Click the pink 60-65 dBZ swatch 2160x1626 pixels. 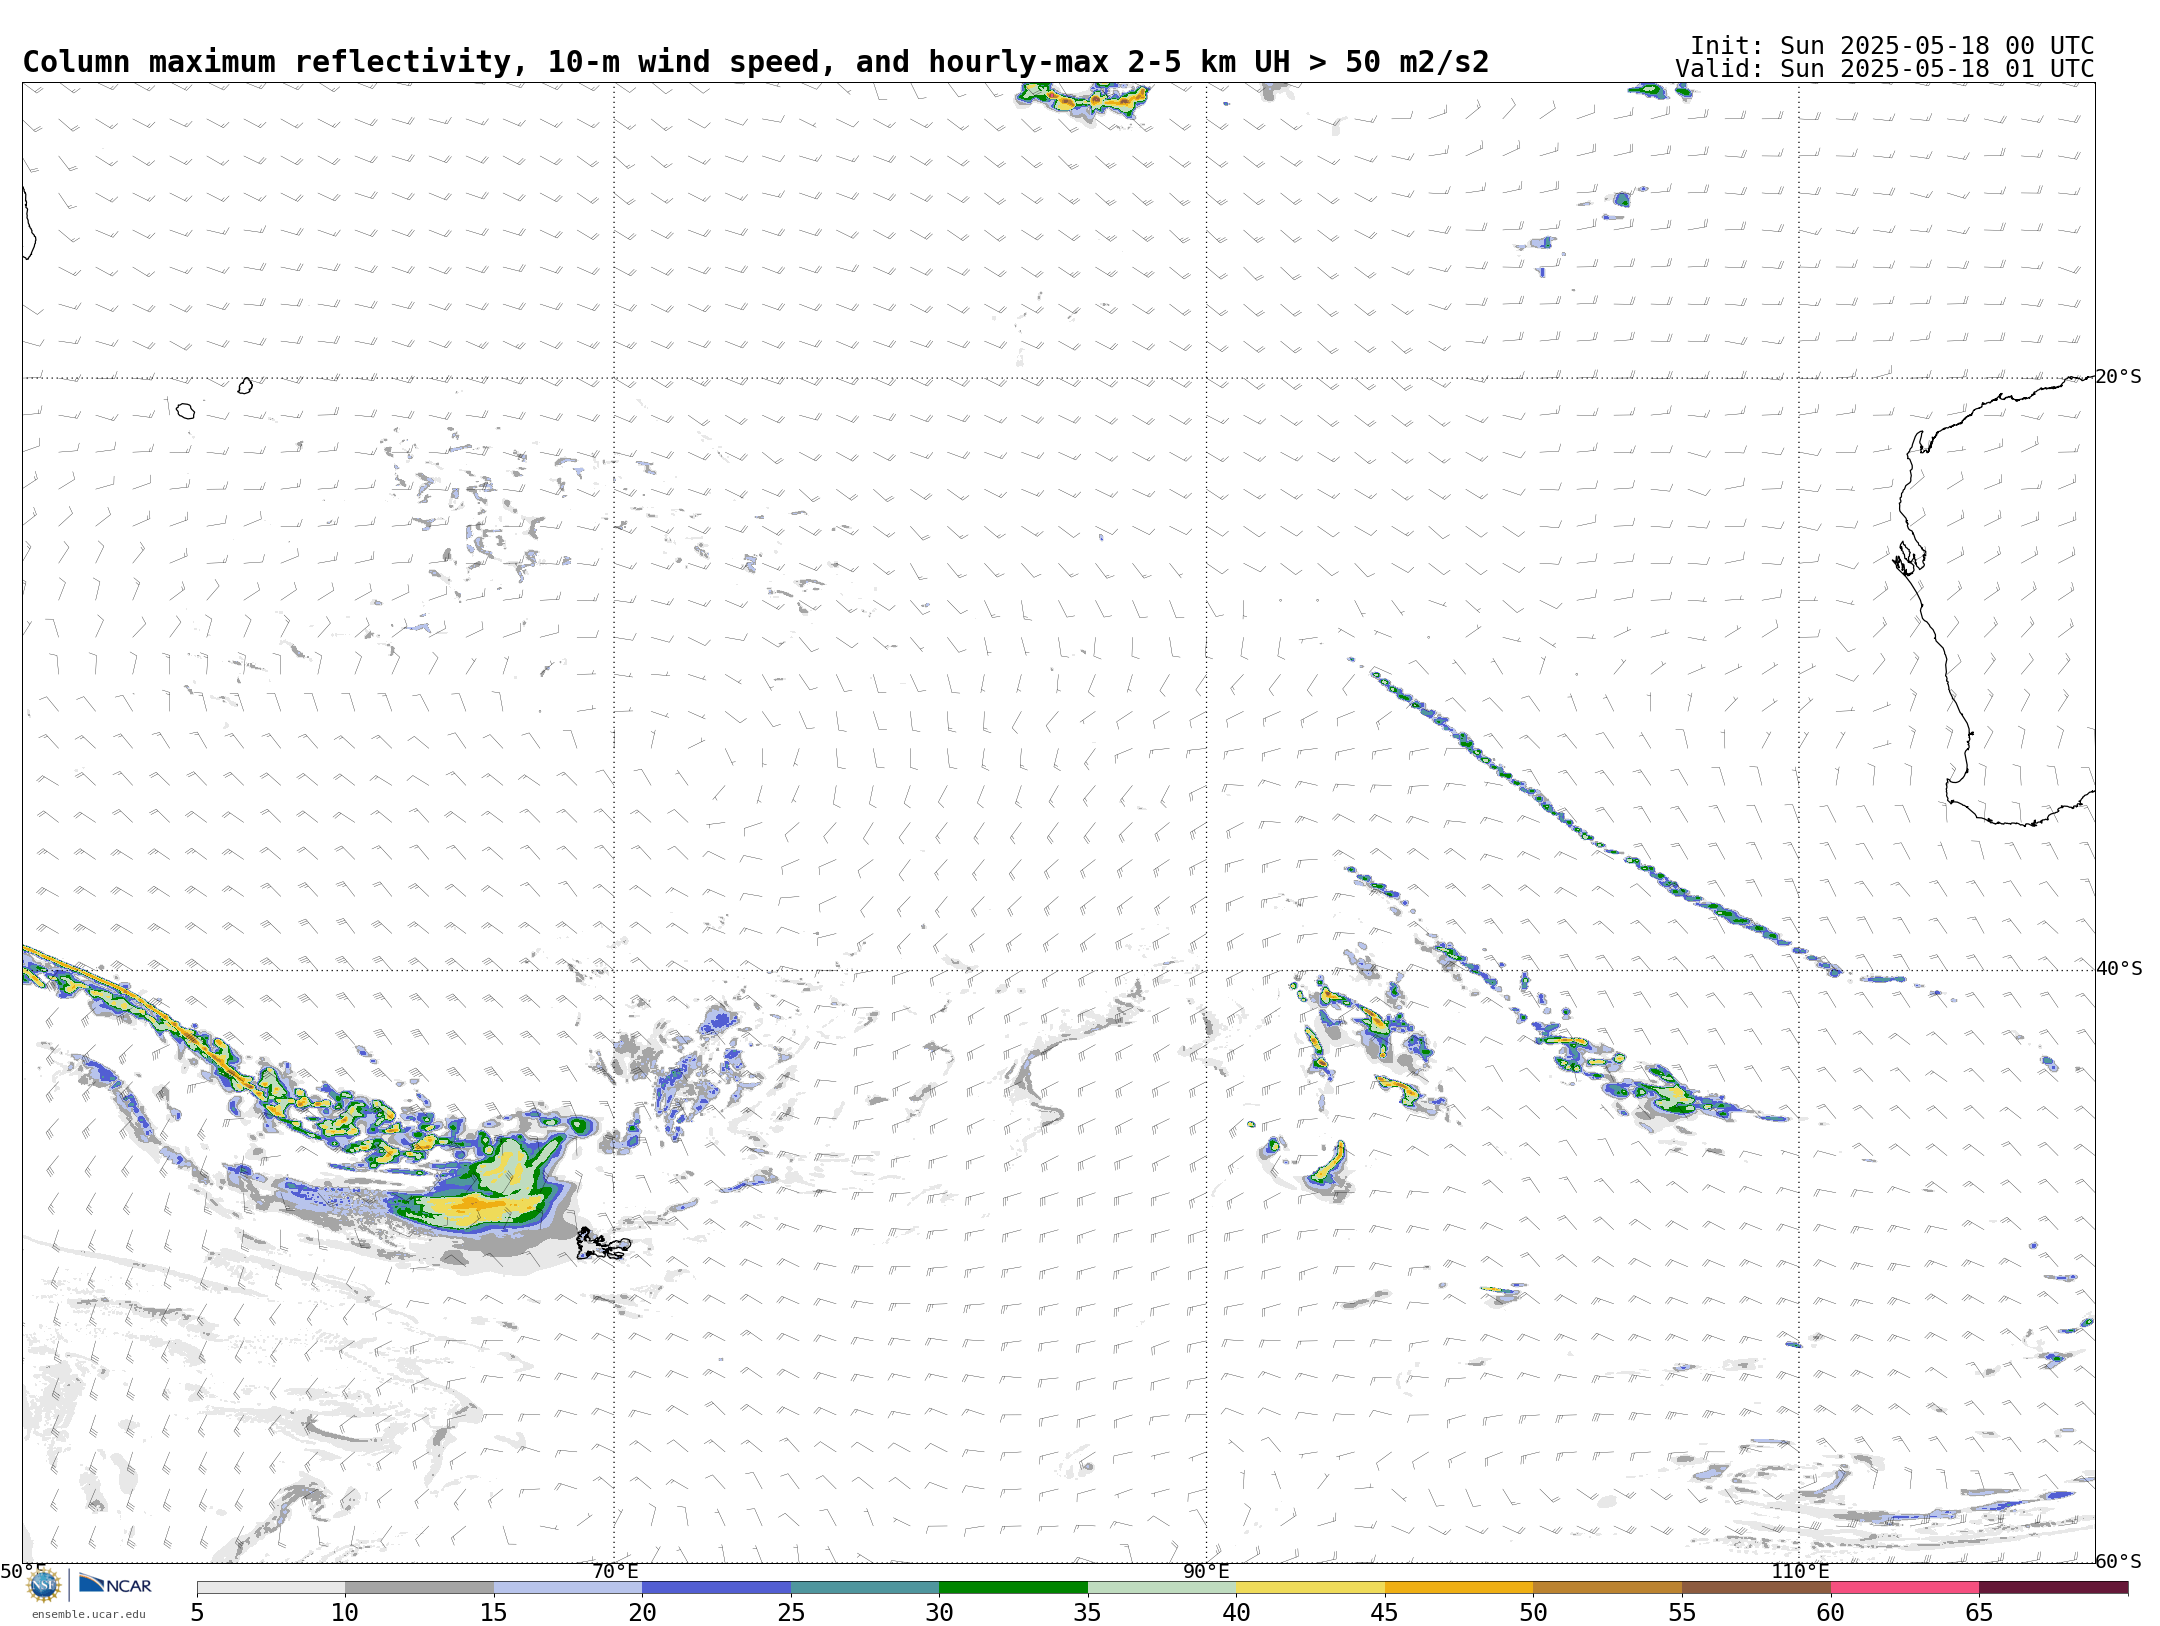point(1905,1587)
